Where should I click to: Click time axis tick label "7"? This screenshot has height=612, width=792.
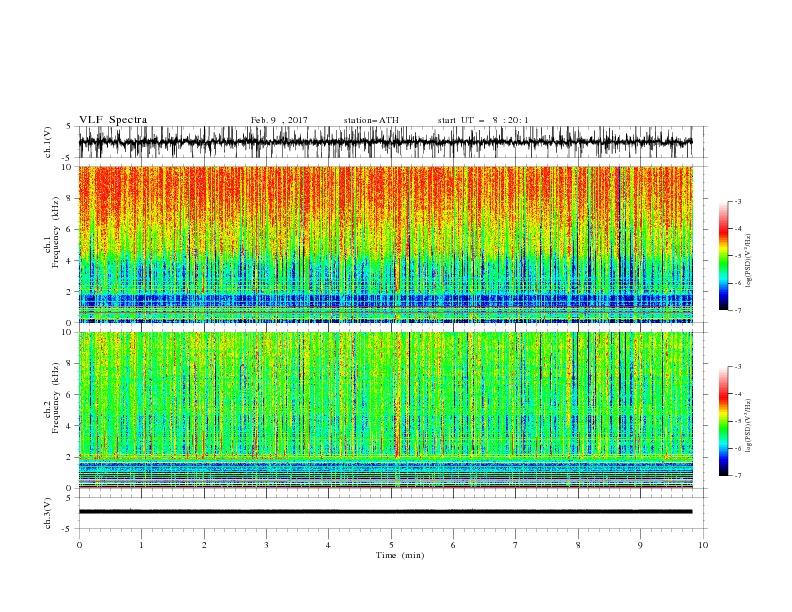coord(516,545)
